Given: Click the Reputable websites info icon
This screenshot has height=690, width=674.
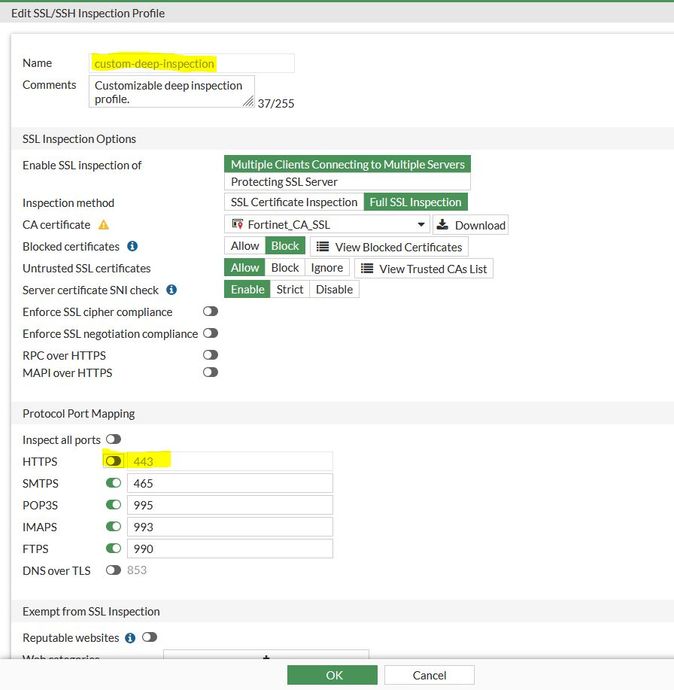Looking at the screenshot, I should (130, 638).
